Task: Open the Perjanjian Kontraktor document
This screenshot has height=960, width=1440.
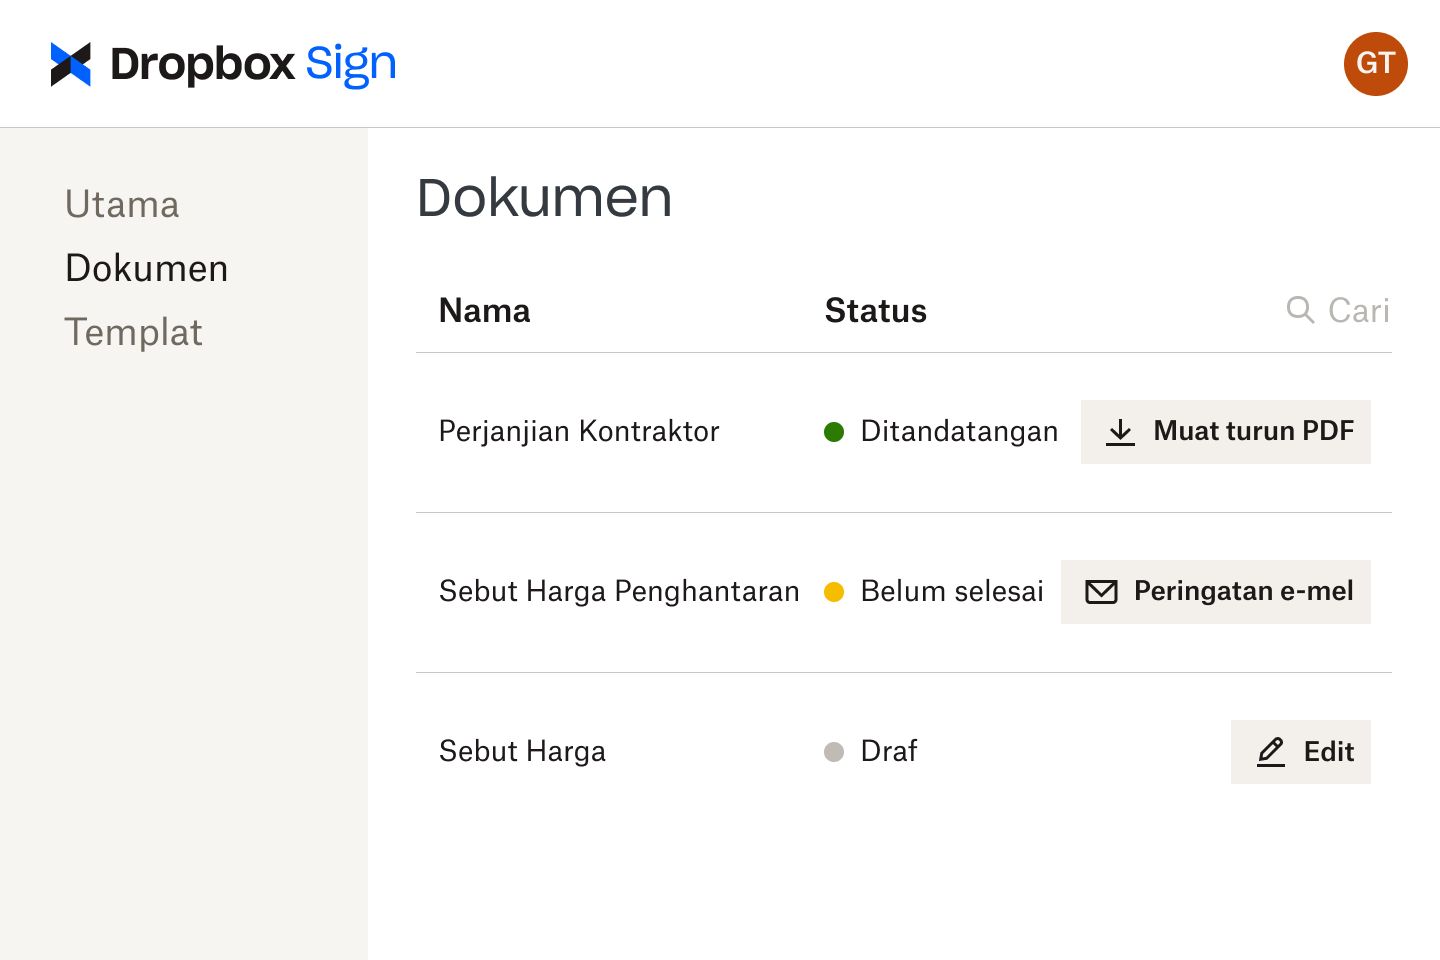Action: point(578,432)
